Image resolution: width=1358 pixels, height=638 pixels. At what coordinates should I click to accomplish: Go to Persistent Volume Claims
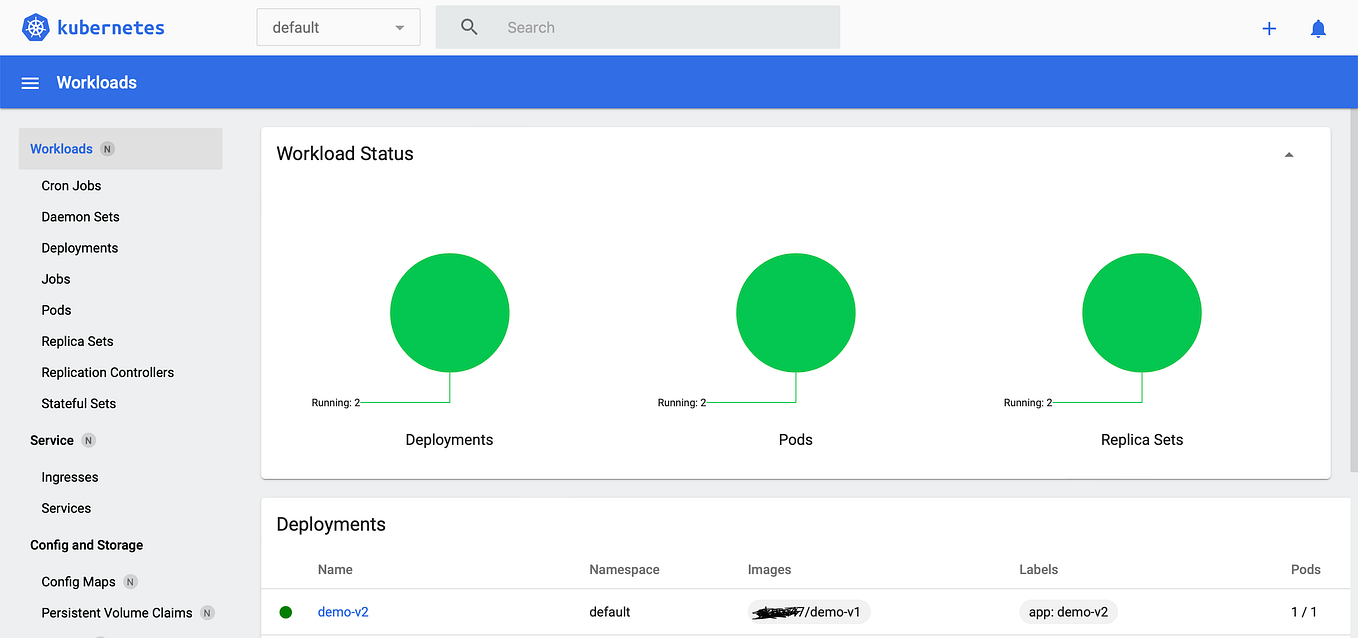116,612
